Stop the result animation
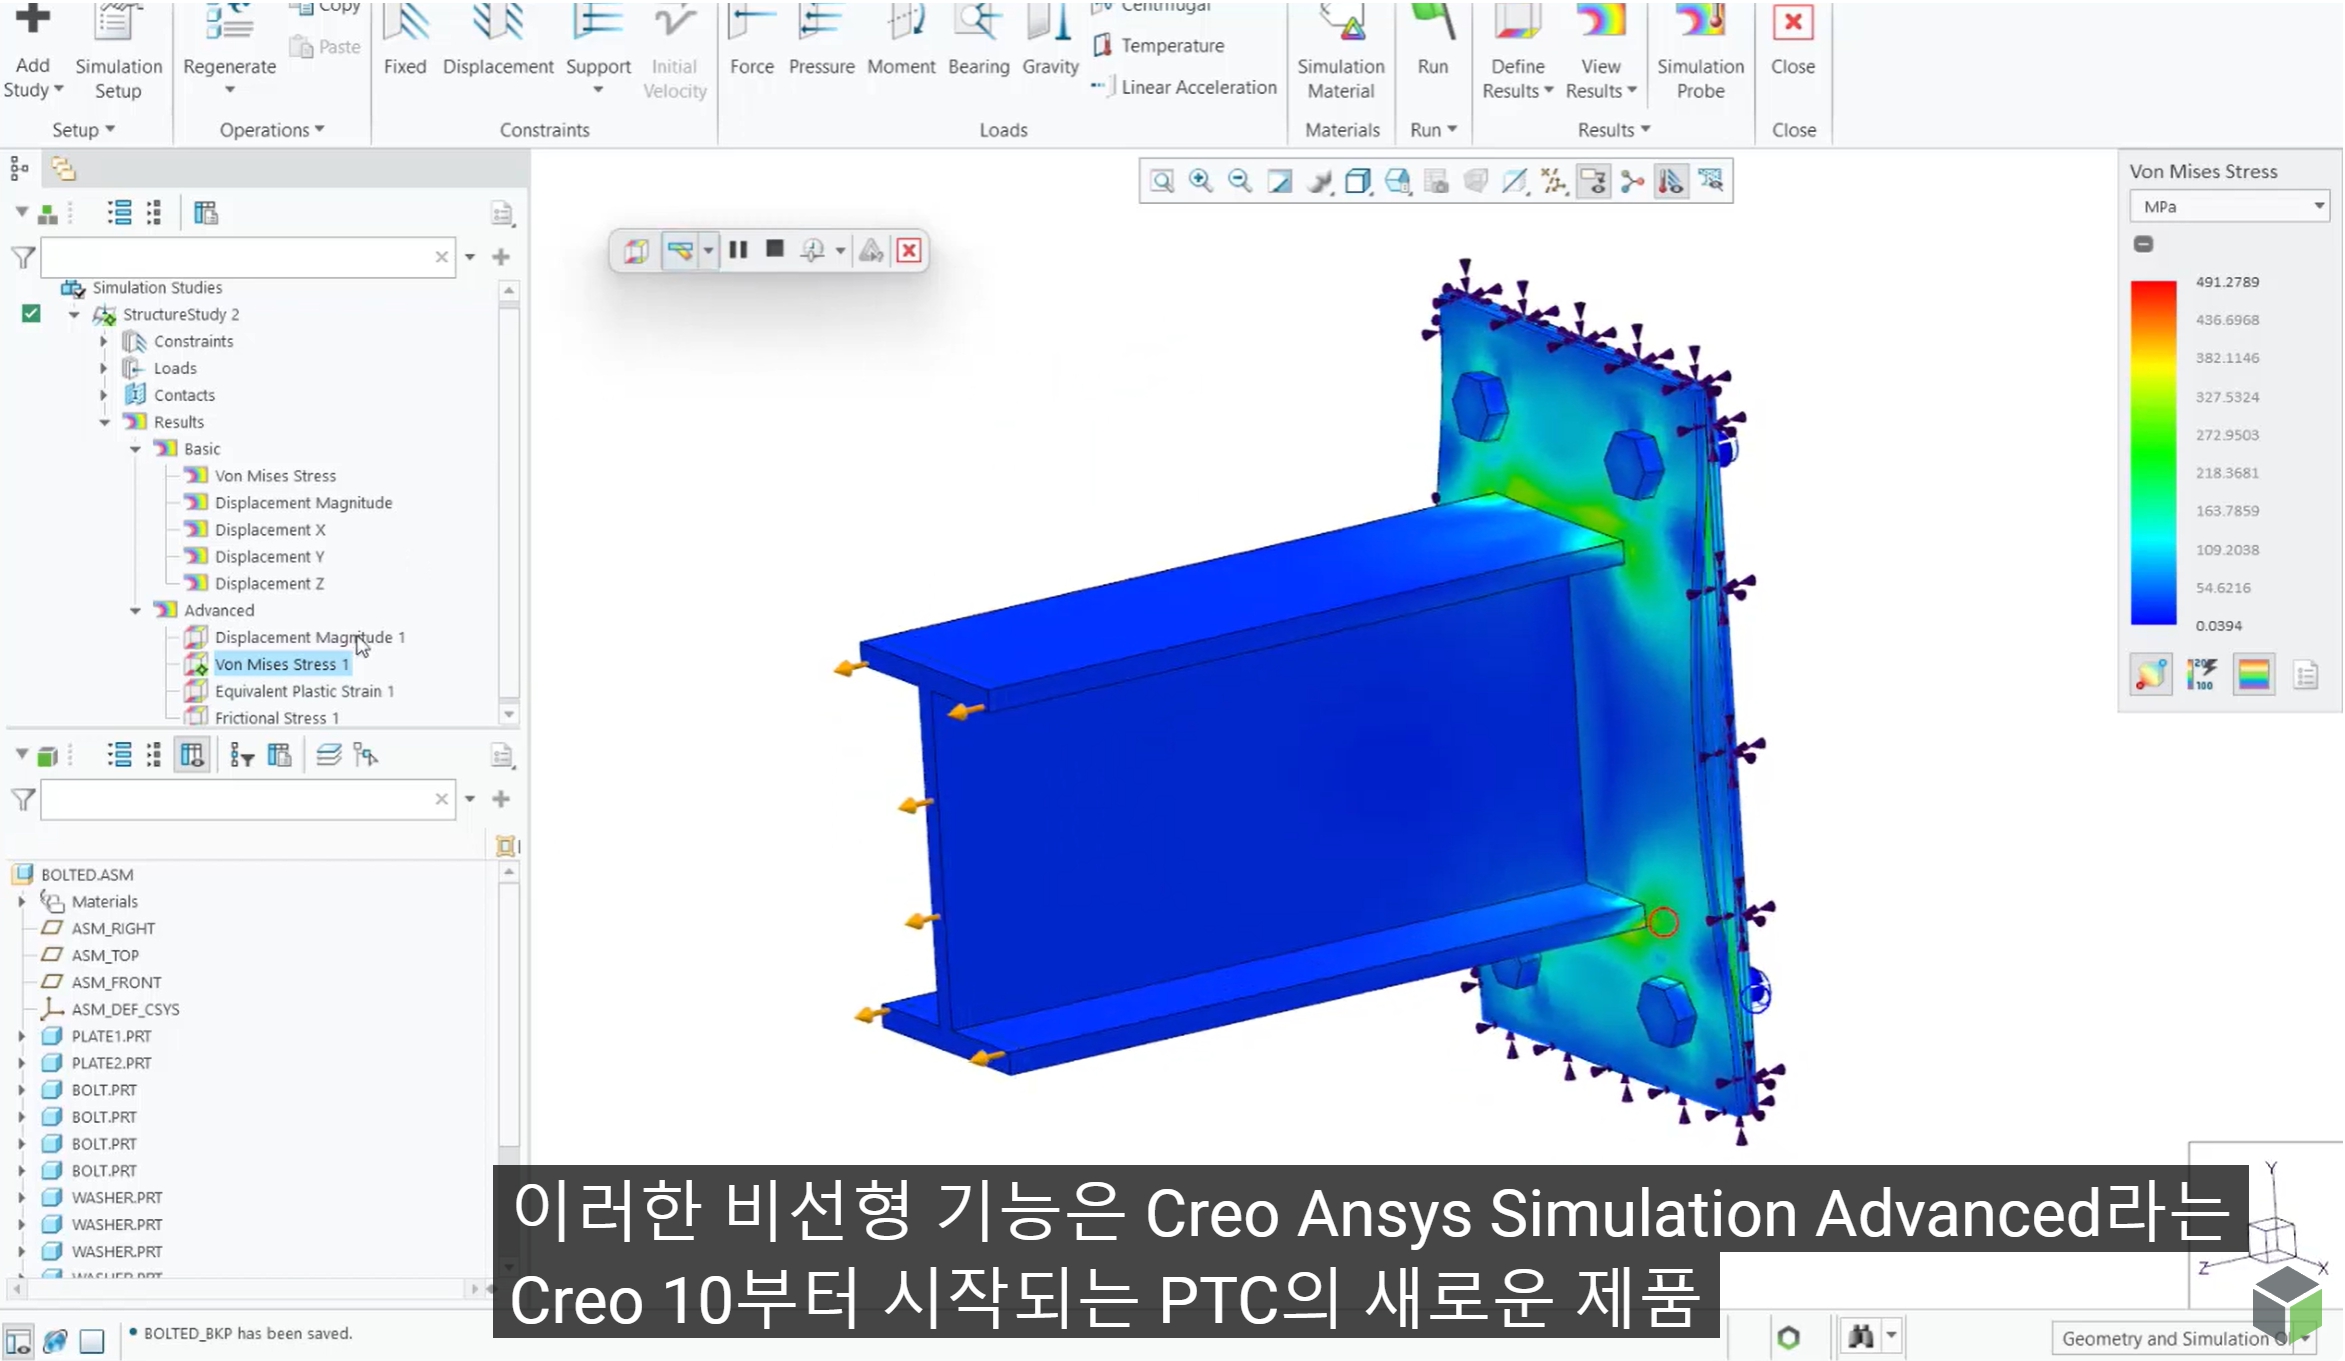This screenshot has width=2345, height=1361. coord(774,249)
